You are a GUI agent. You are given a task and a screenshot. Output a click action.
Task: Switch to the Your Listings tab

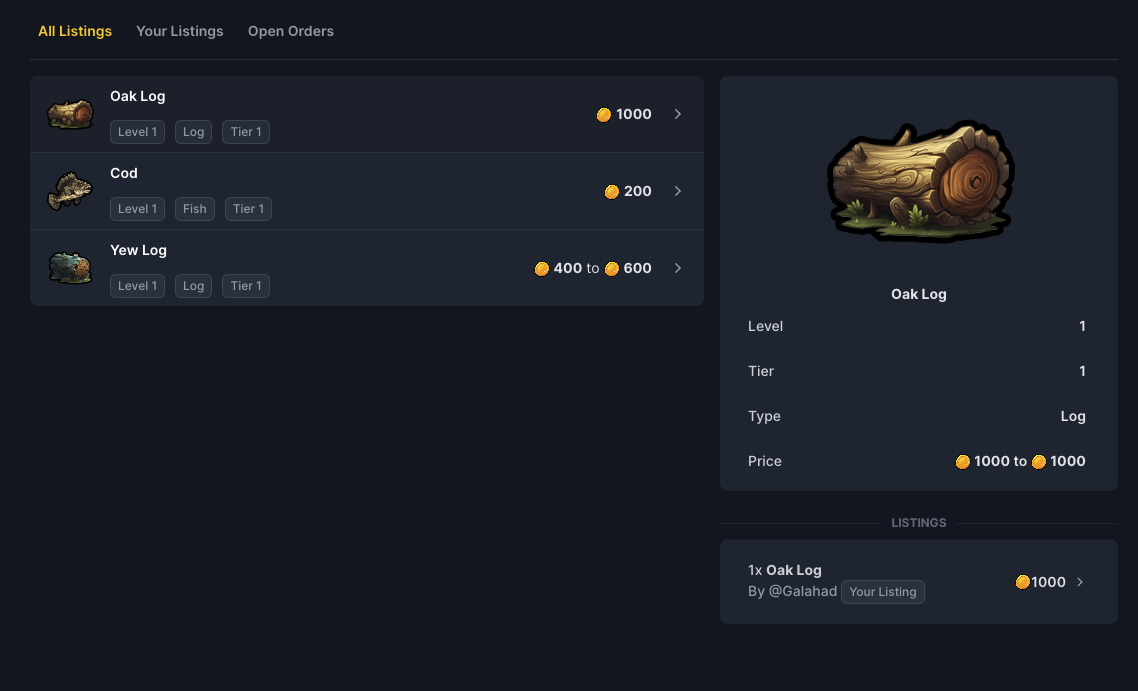(x=180, y=31)
